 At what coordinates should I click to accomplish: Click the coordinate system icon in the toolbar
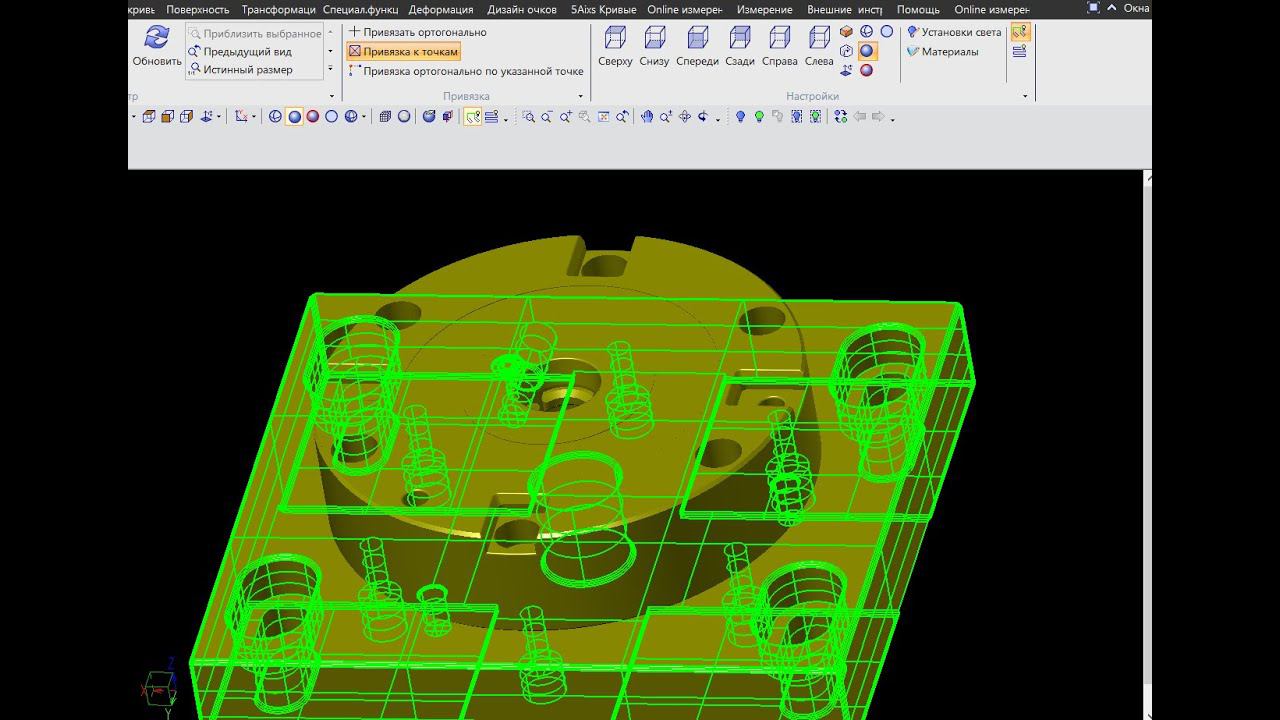[x=241, y=117]
